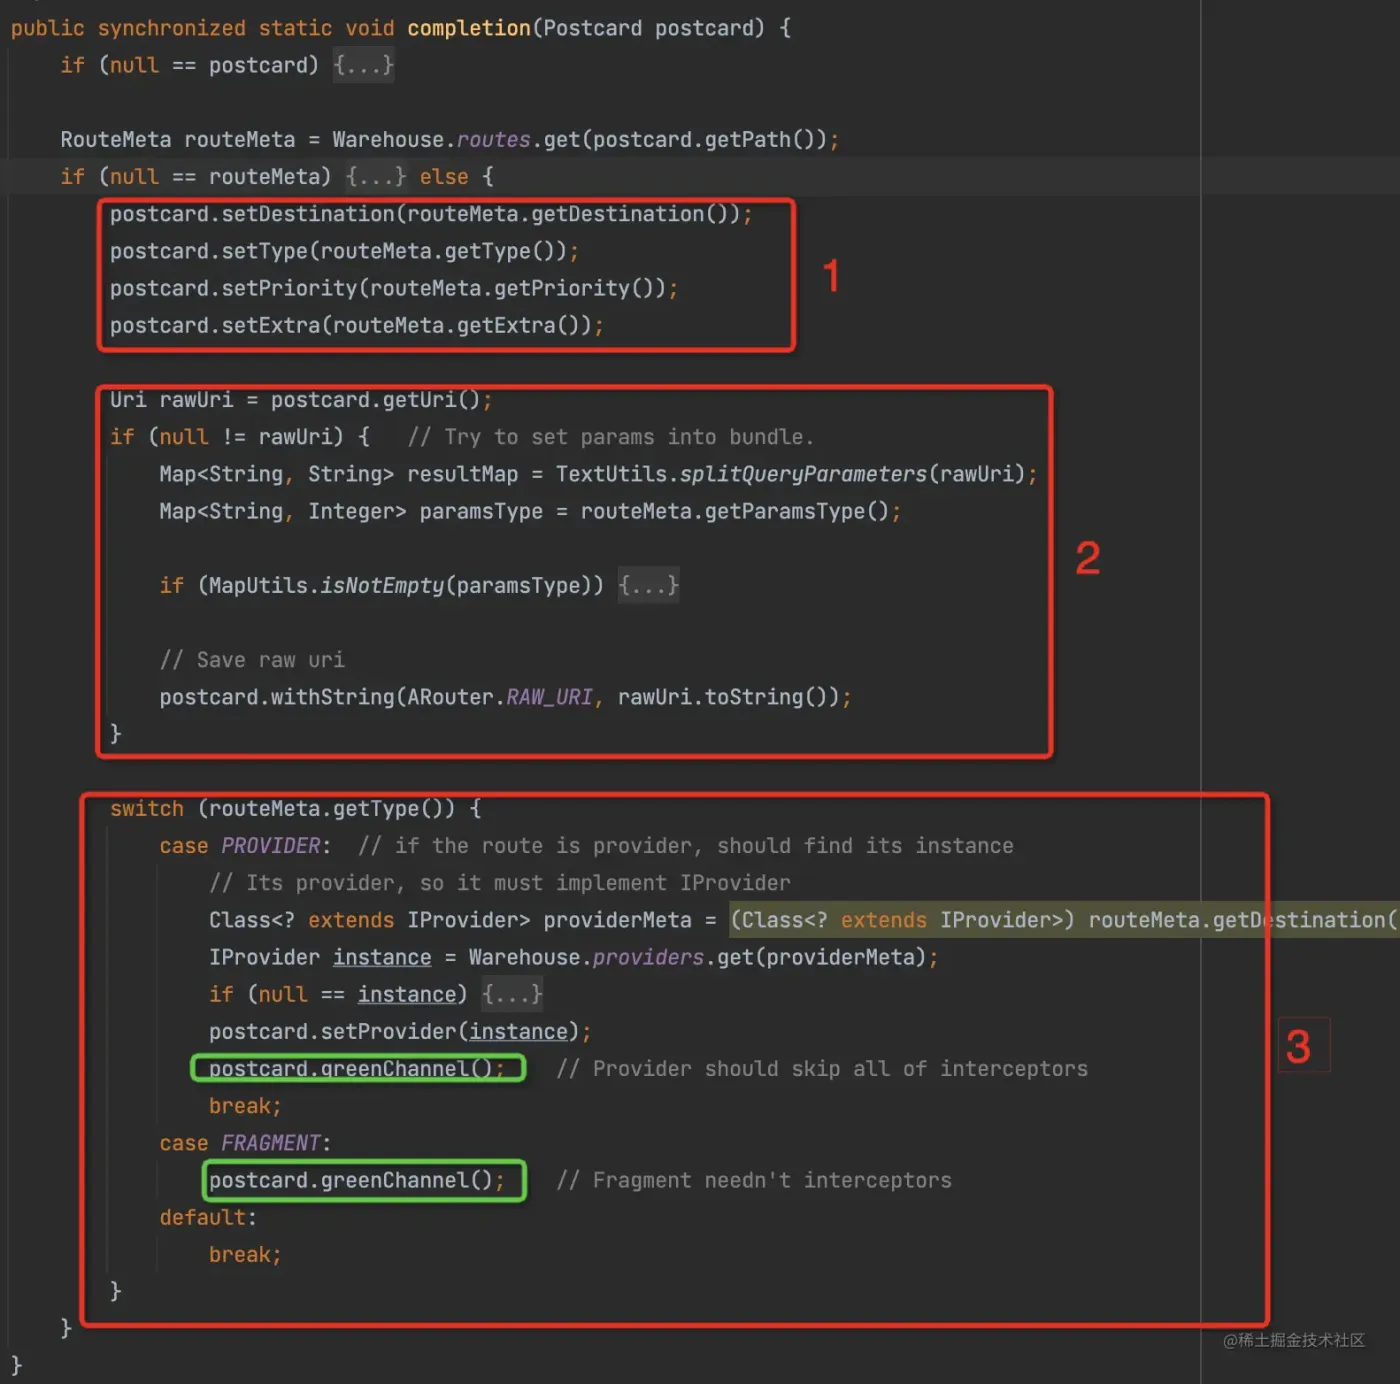The width and height of the screenshot is (1400, 1384).
Task: Click case PROVIDER label
Action: point(245,846)
